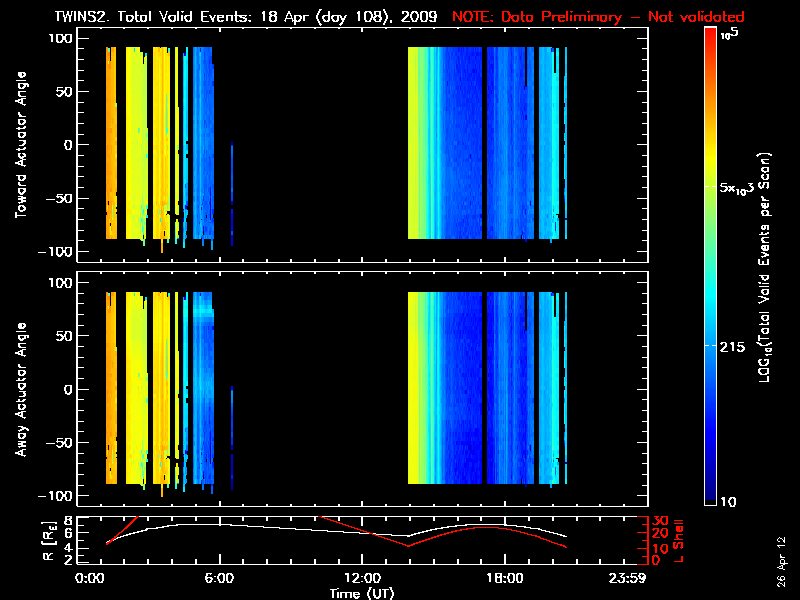Select the "12:00" time tick label
This screenshot has width=800, height=600.
[x=361, y=579]
